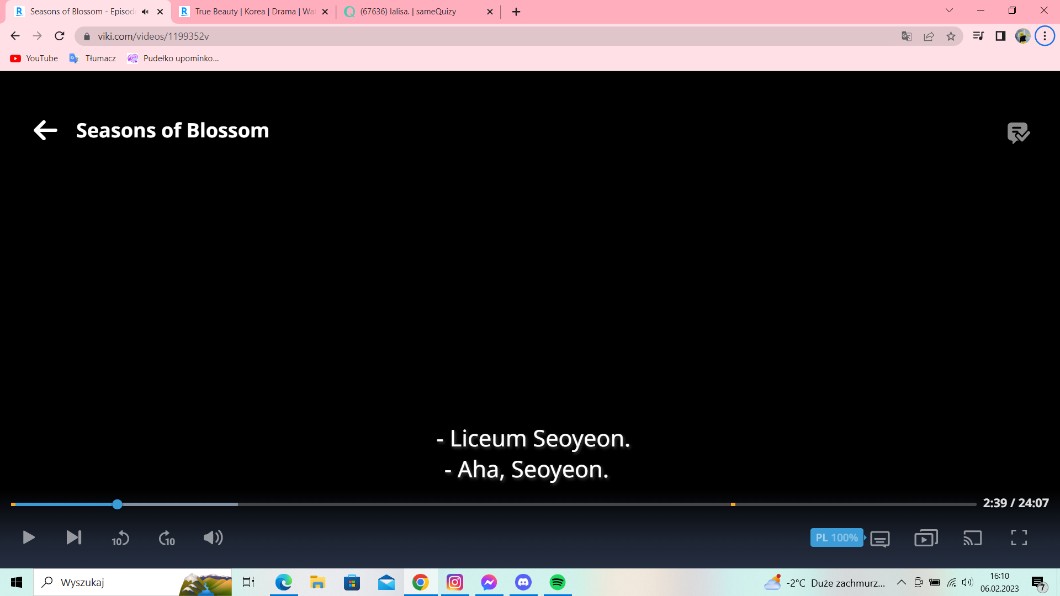Go back using arrow beside Seasons of Blossom
Viewport: 1060px width, 596px height.
coord(45,130)
